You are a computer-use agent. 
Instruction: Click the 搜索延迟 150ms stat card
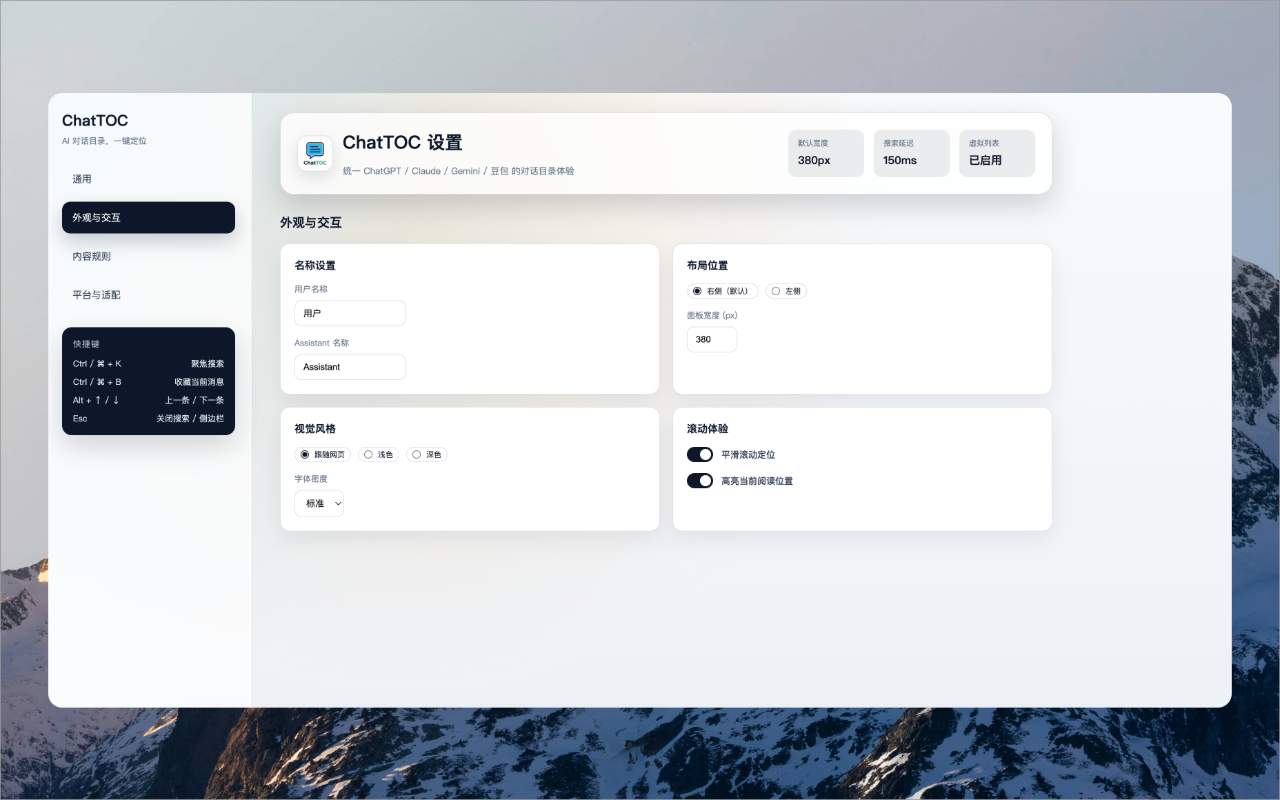[911, 153]
